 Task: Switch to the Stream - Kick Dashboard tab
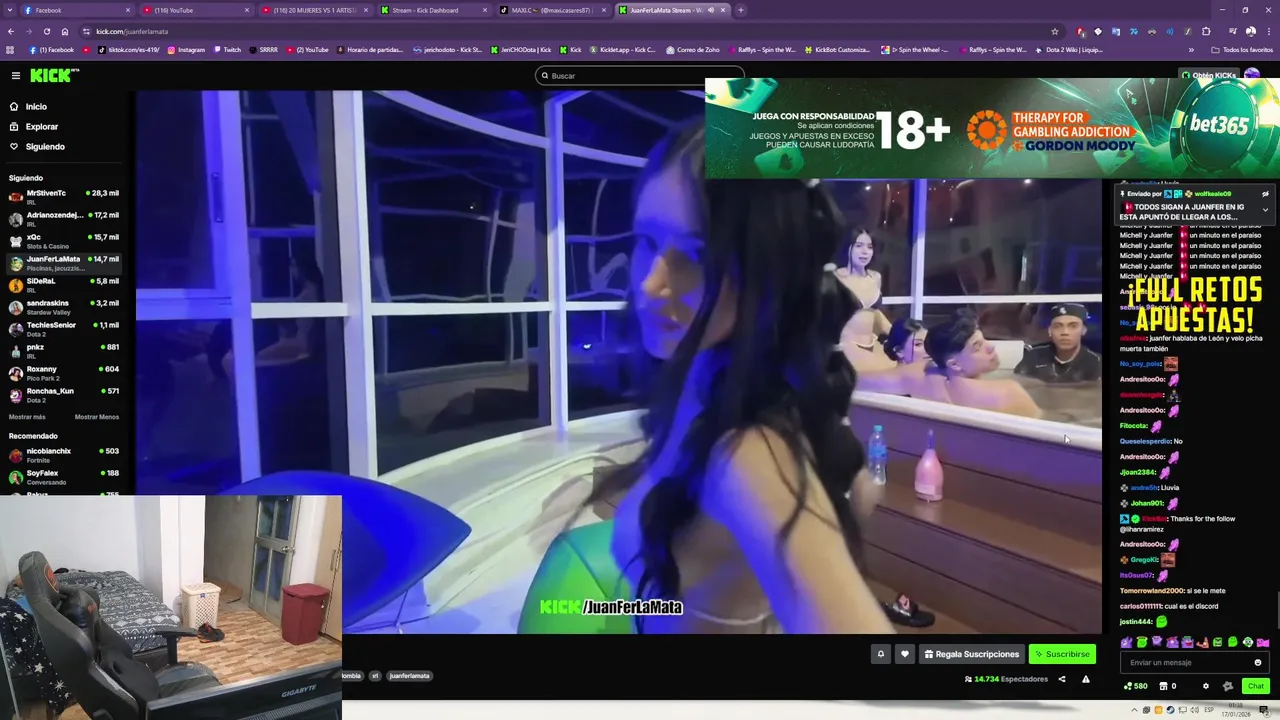point(432,10)
